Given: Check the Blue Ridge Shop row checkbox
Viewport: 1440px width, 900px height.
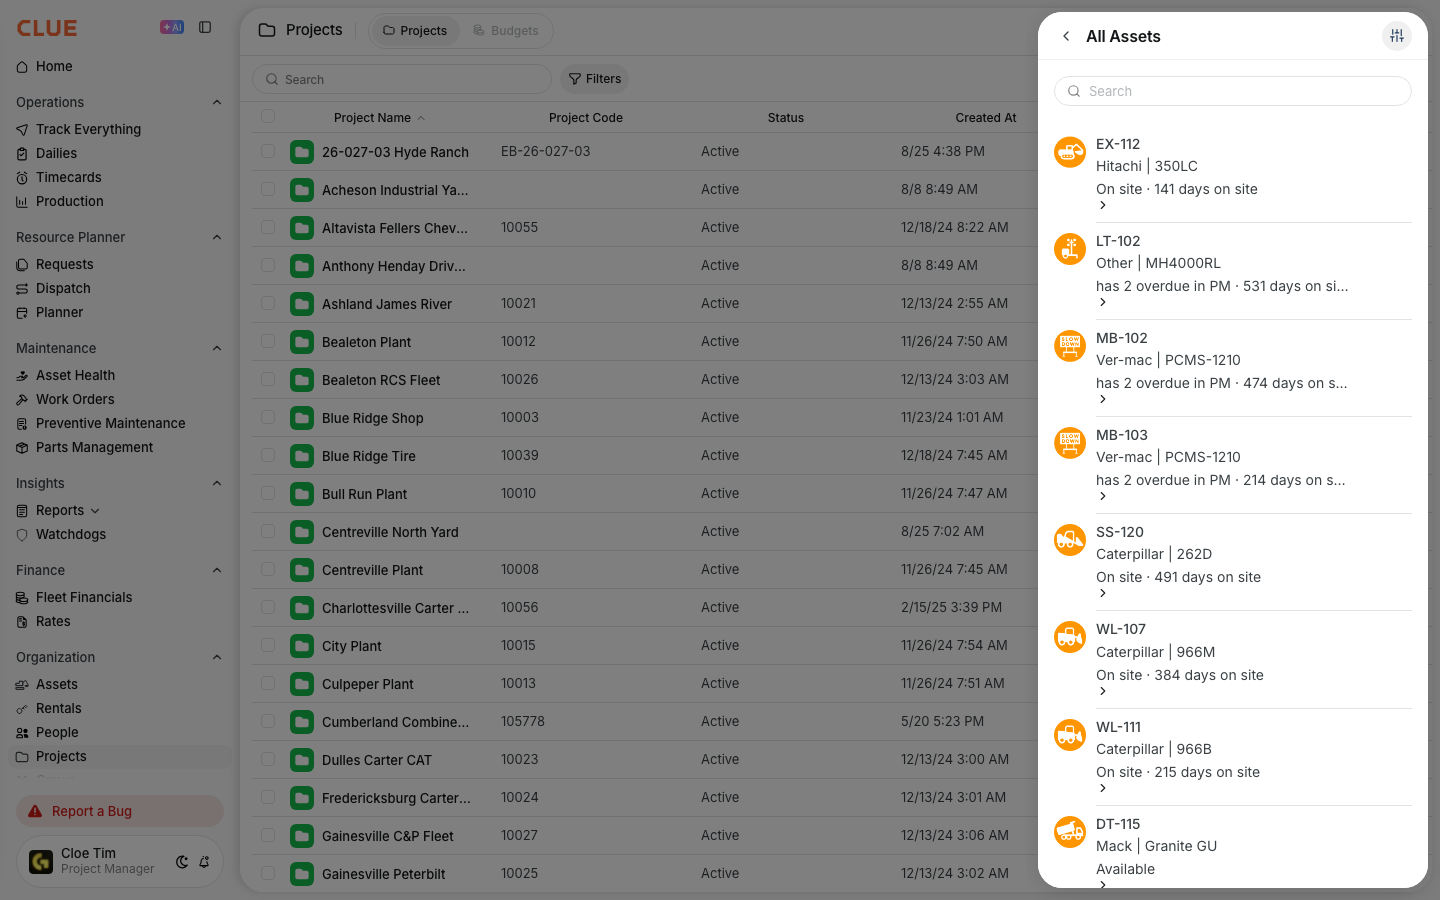Looking at the screenshot, I should pos(268,417).
